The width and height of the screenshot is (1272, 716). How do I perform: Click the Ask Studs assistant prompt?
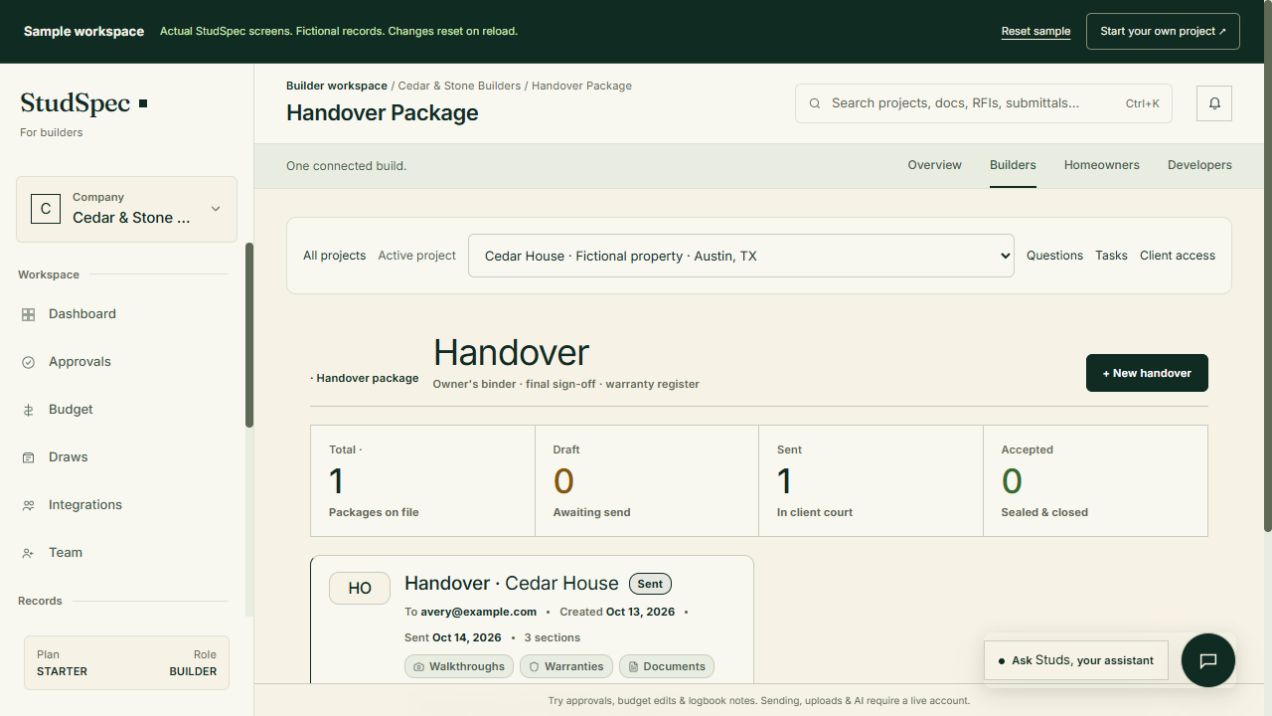1076,660
